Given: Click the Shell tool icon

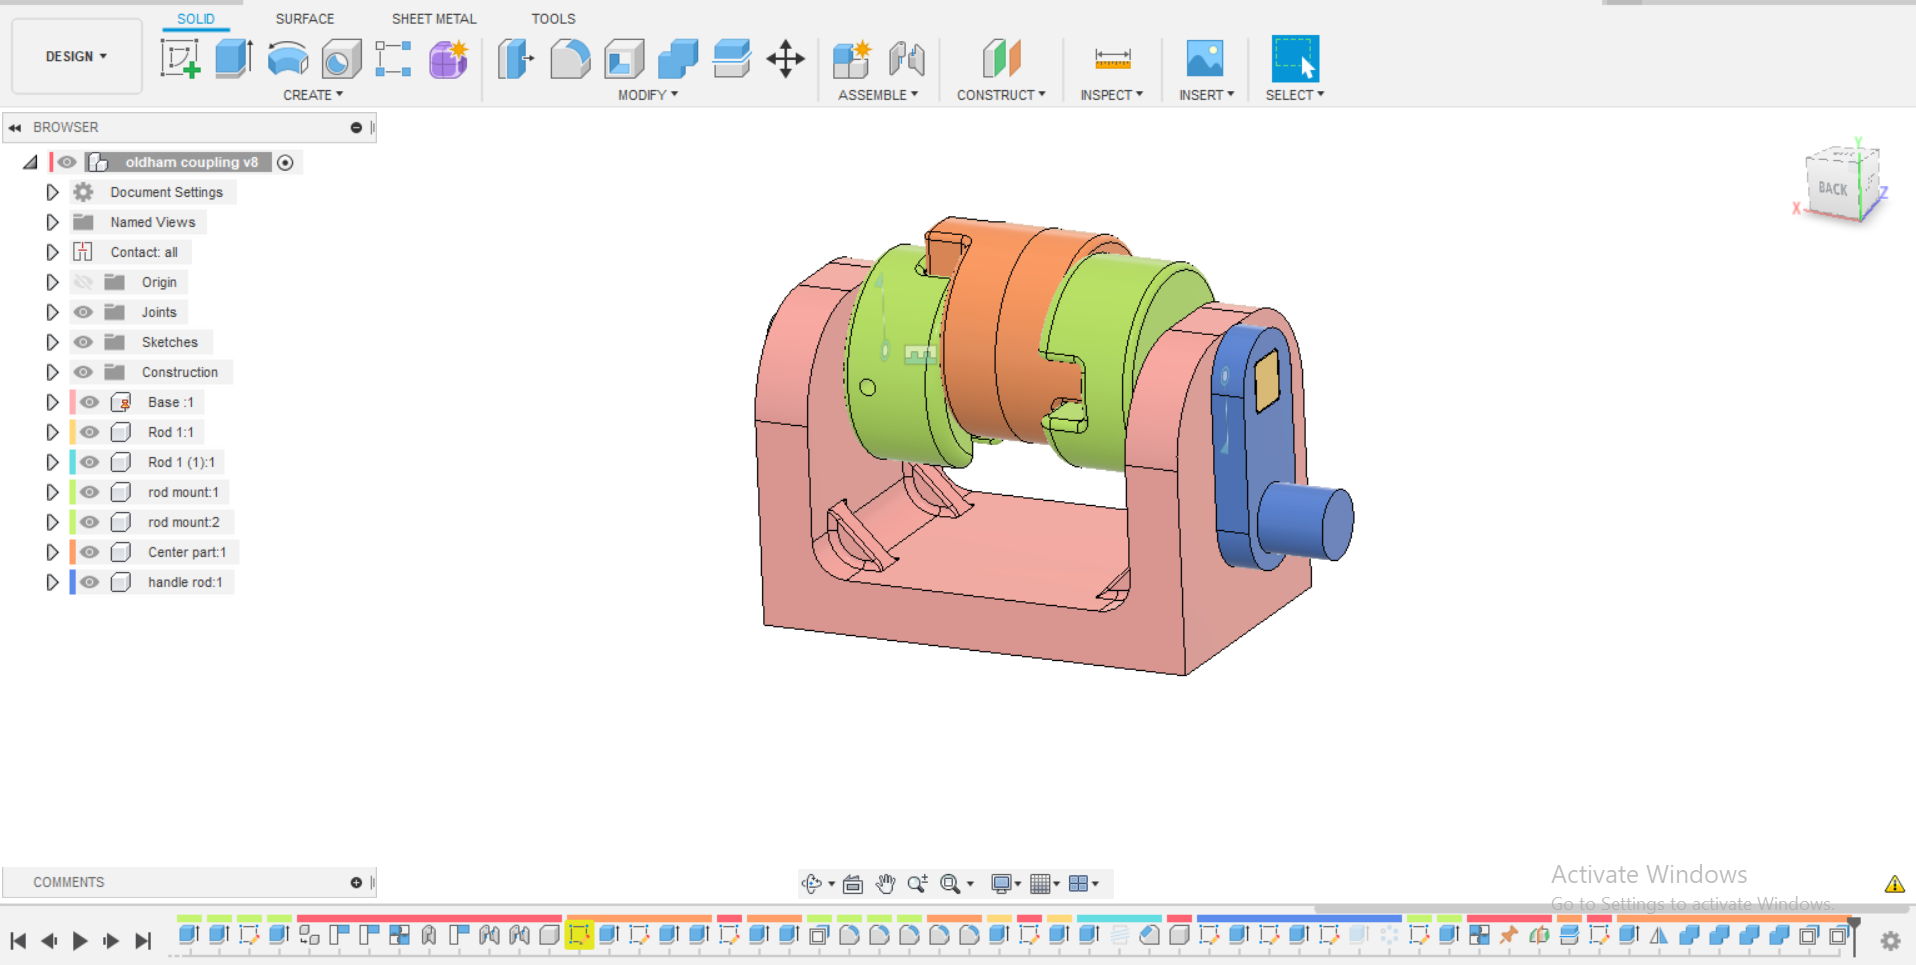Looking at the screenshot, I should click(x=624, y=59).
